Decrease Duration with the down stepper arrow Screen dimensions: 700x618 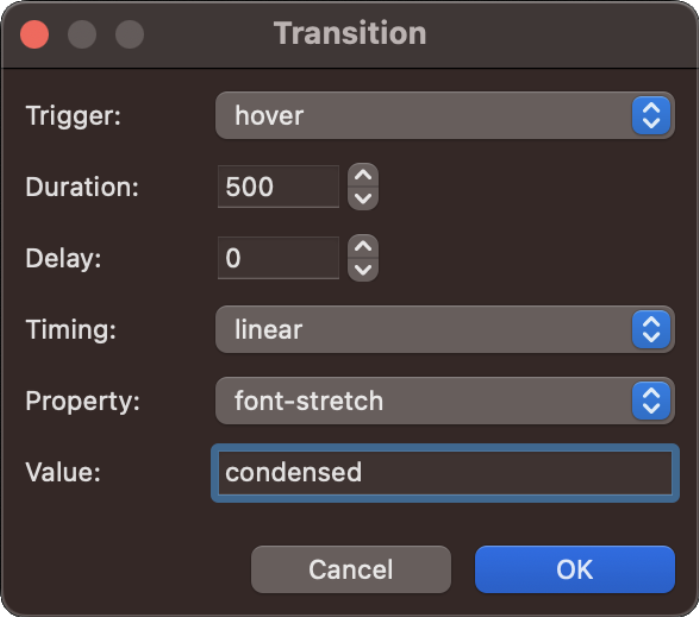click(363, 198)
